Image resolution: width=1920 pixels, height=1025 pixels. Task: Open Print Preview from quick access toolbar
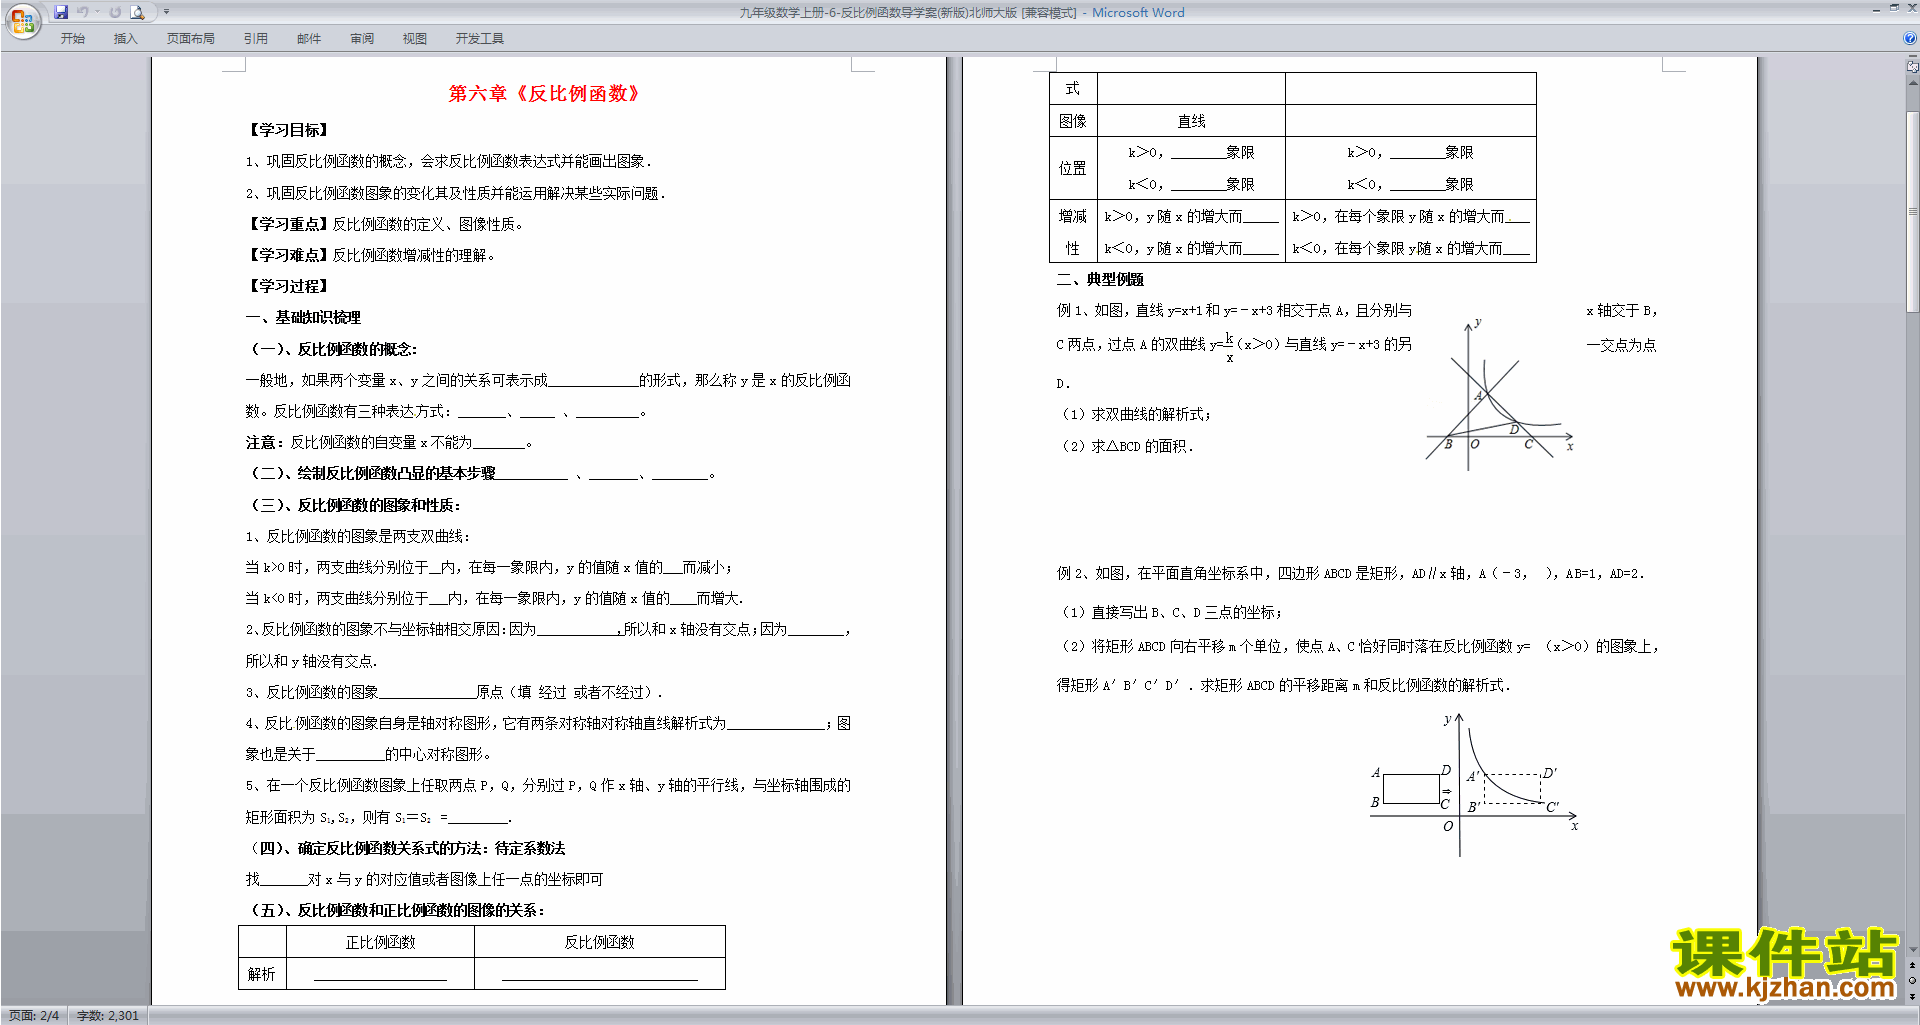click(138, 12)
